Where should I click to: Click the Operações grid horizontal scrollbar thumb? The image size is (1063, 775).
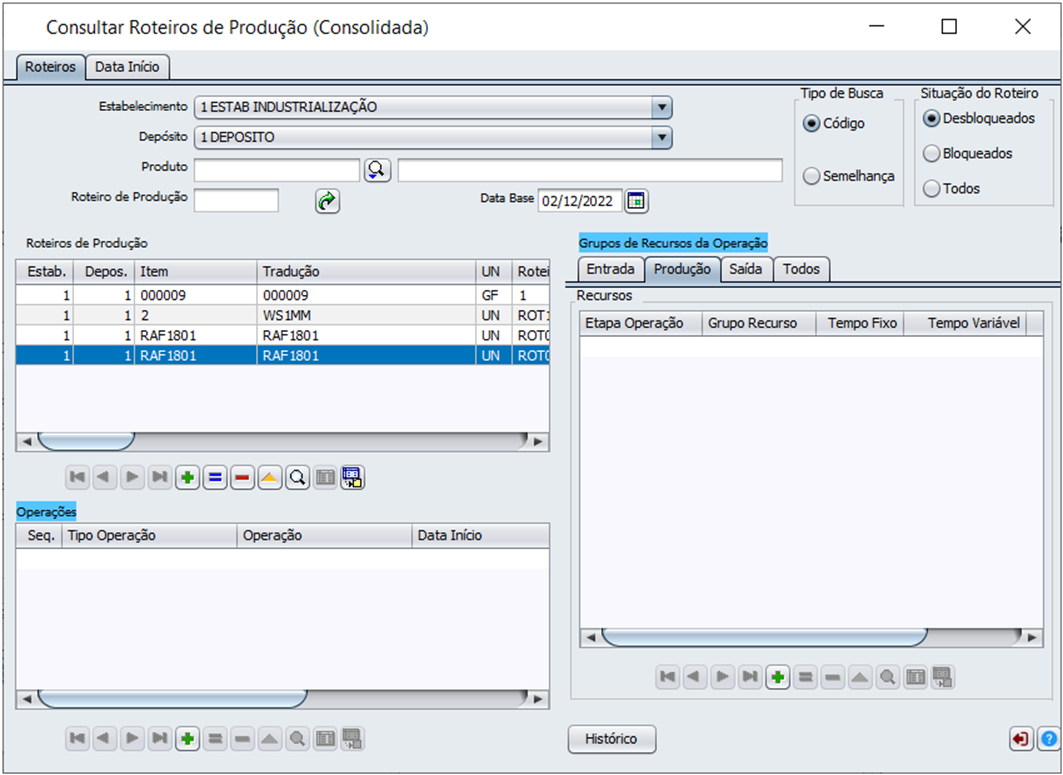click(172, 698)
